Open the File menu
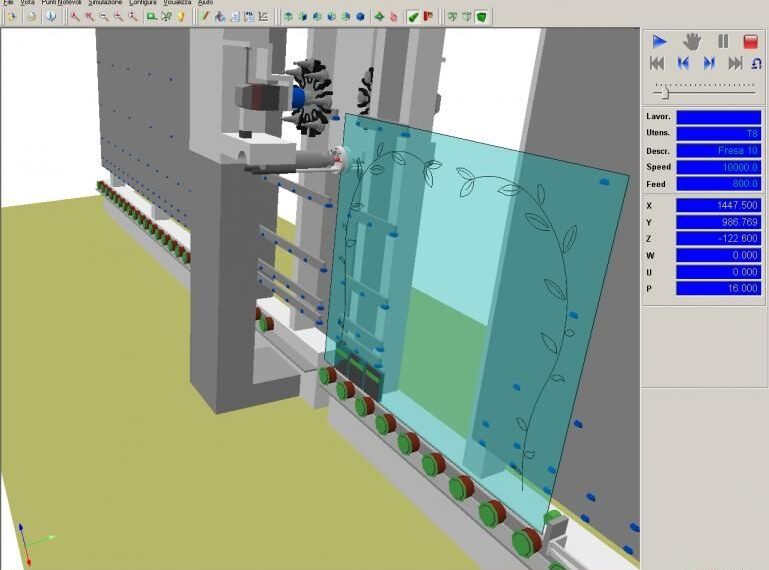The image size is (769, 570). coord(8,2)
